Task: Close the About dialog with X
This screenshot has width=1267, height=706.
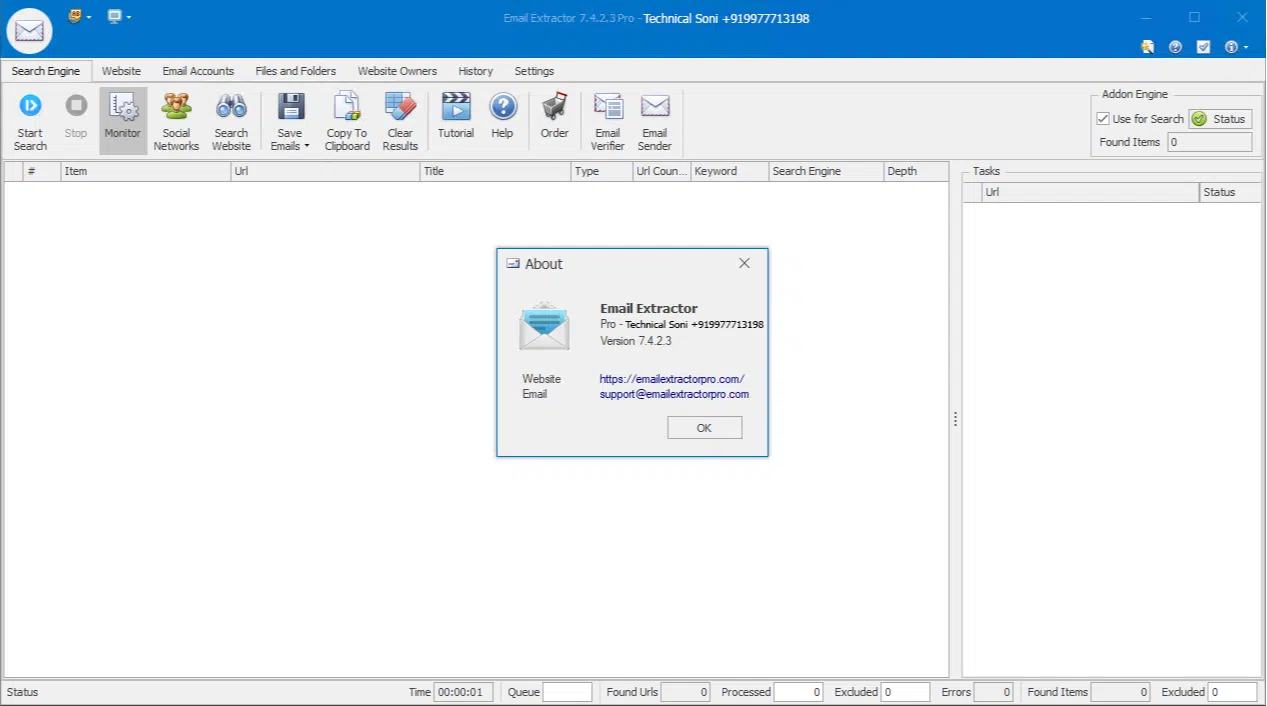Action: (744, 263)
